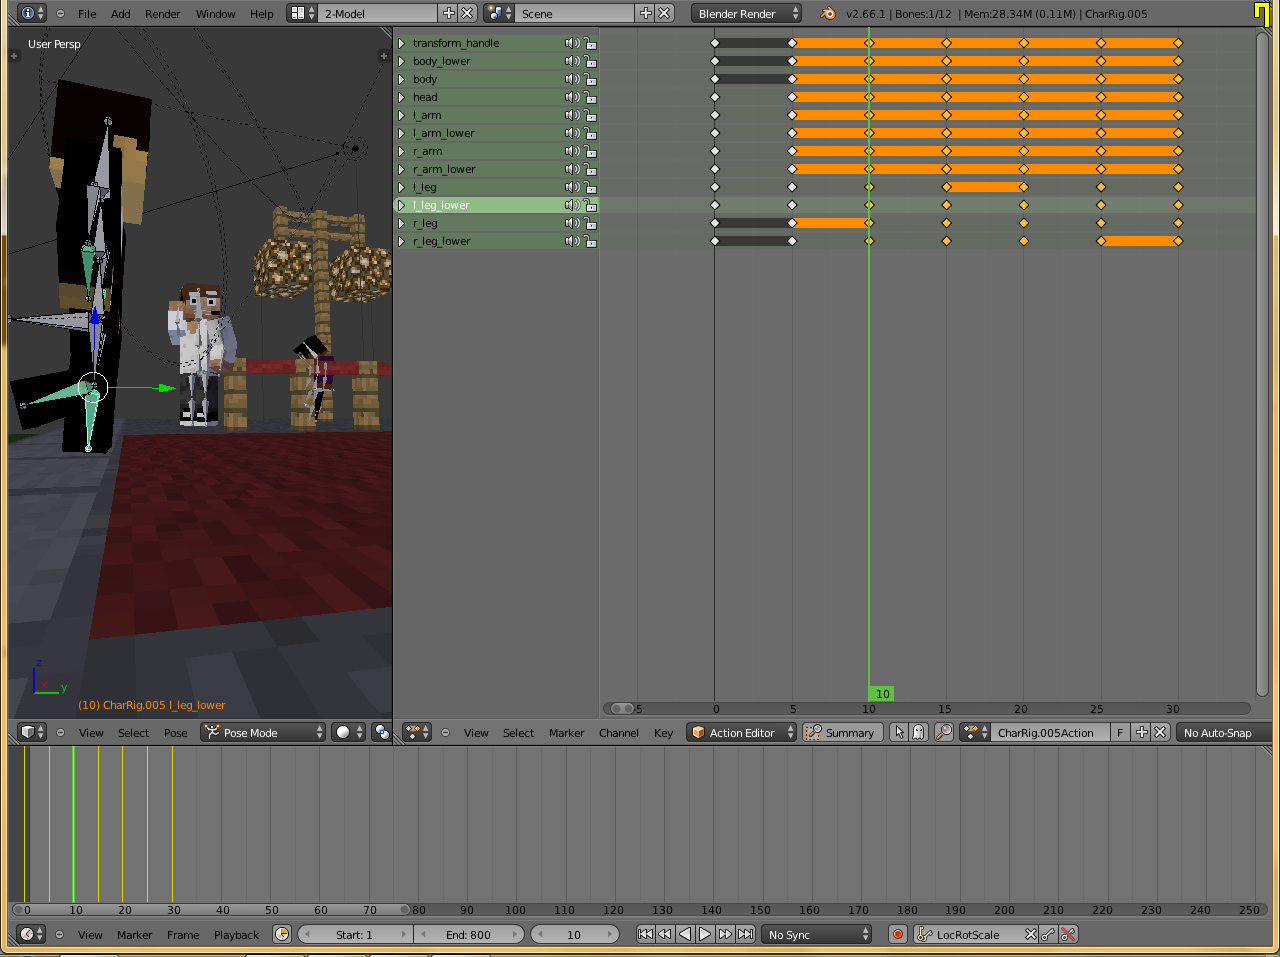Click the green frame 10 indicator in the dope sheet
This screenshot has width=1280, height=957.
[881, 694]
